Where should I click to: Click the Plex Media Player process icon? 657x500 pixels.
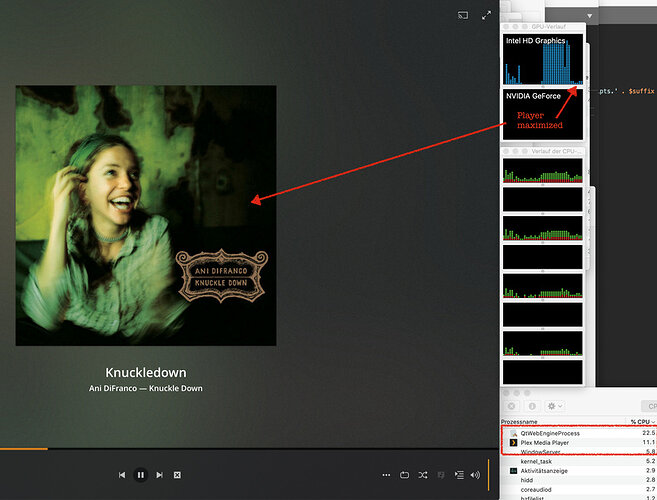click(513, 443)
